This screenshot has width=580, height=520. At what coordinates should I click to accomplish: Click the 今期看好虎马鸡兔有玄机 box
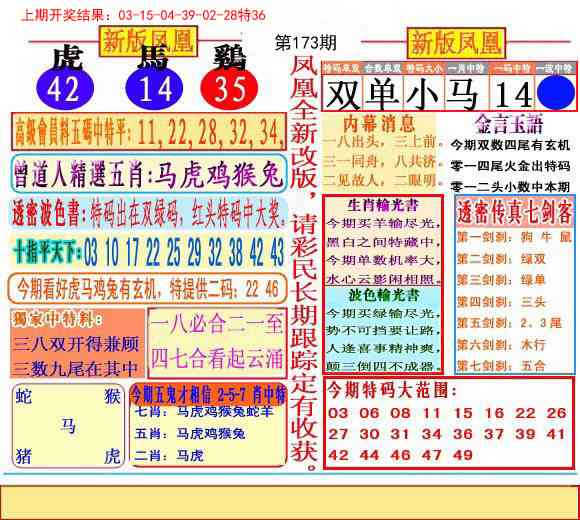pos(147,289)
